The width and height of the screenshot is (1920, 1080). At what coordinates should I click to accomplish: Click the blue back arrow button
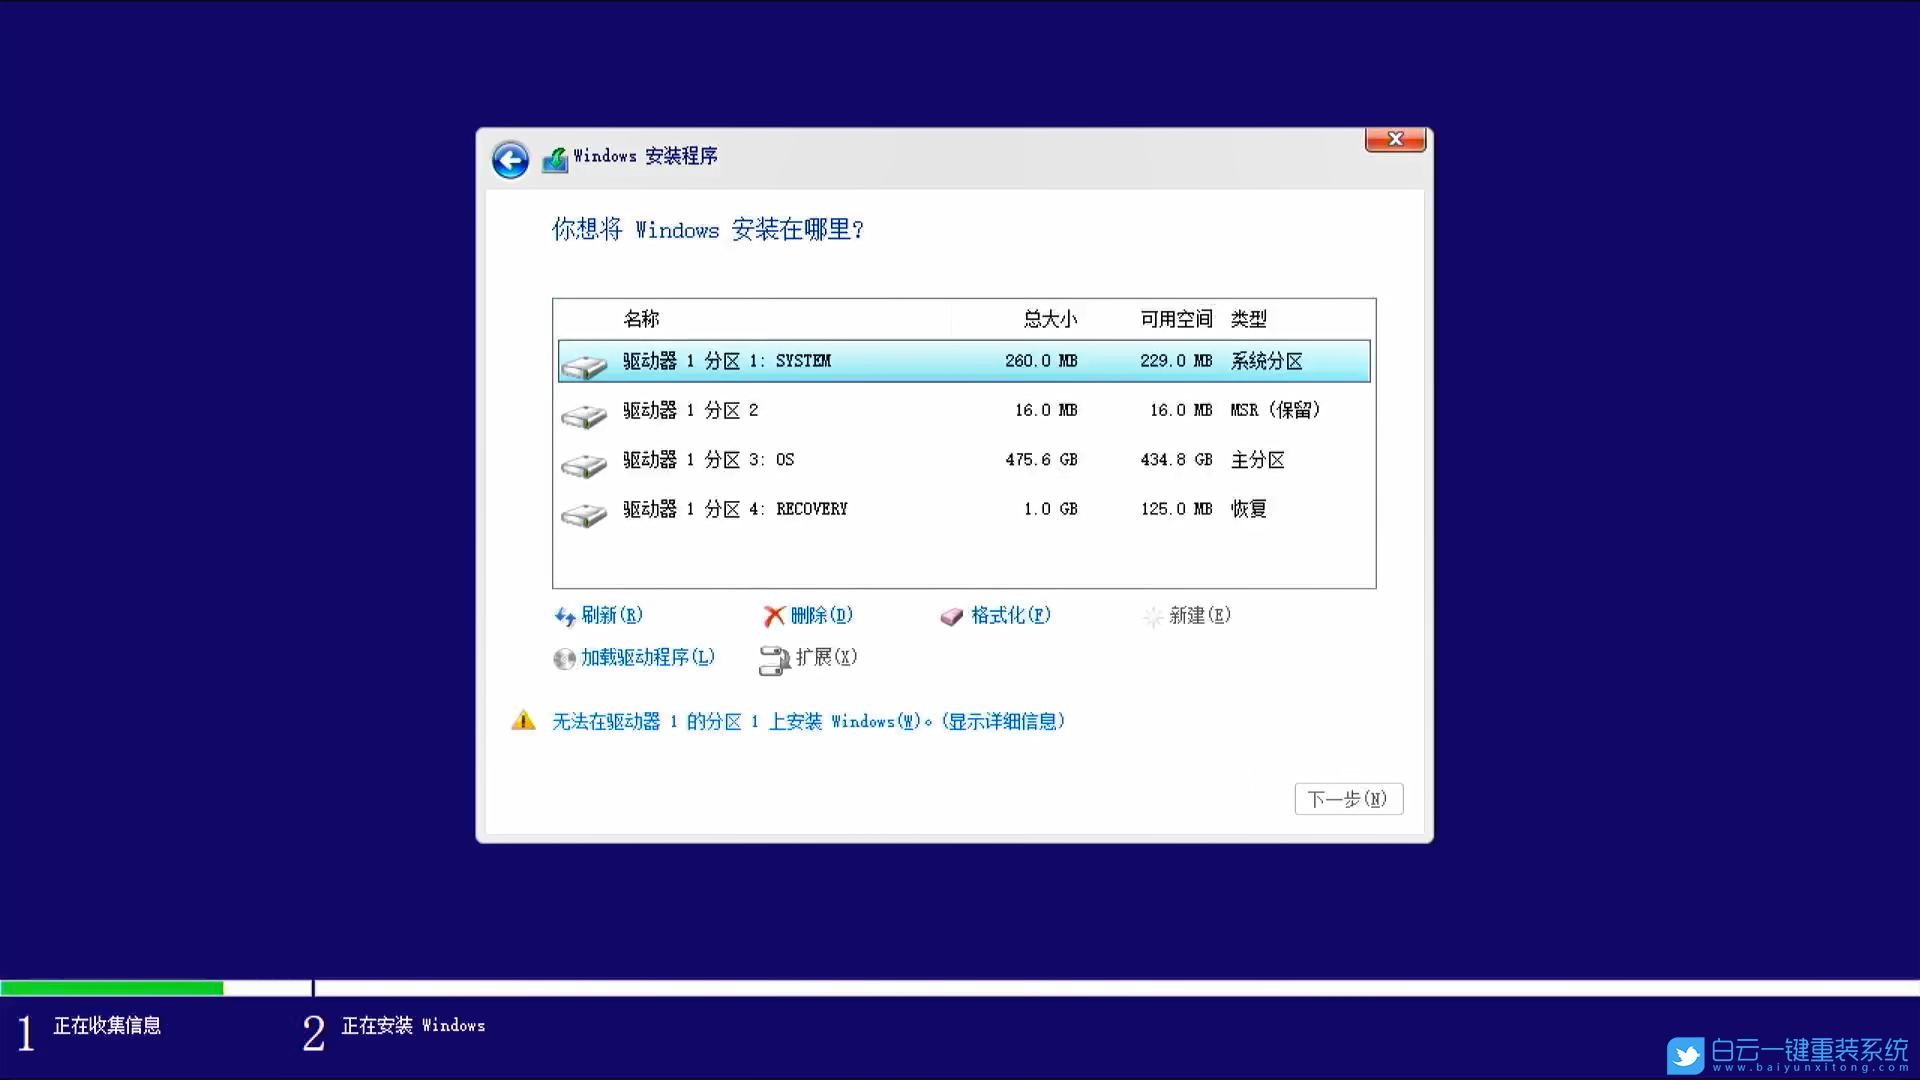(510, 160)
